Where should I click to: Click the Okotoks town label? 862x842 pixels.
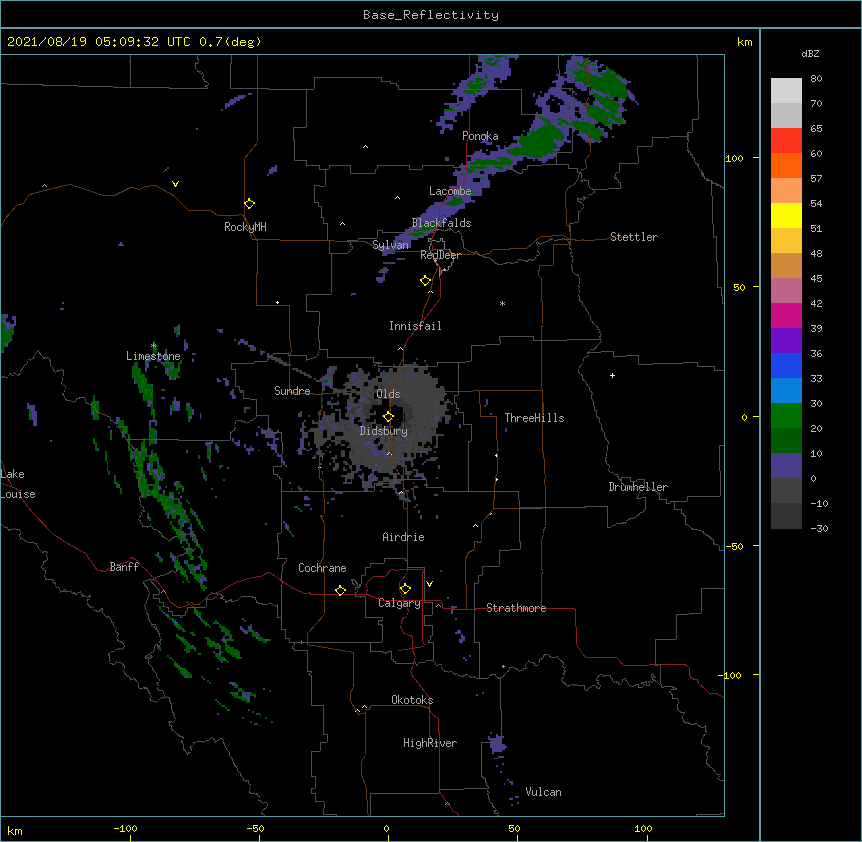click(x=412, y=700)
